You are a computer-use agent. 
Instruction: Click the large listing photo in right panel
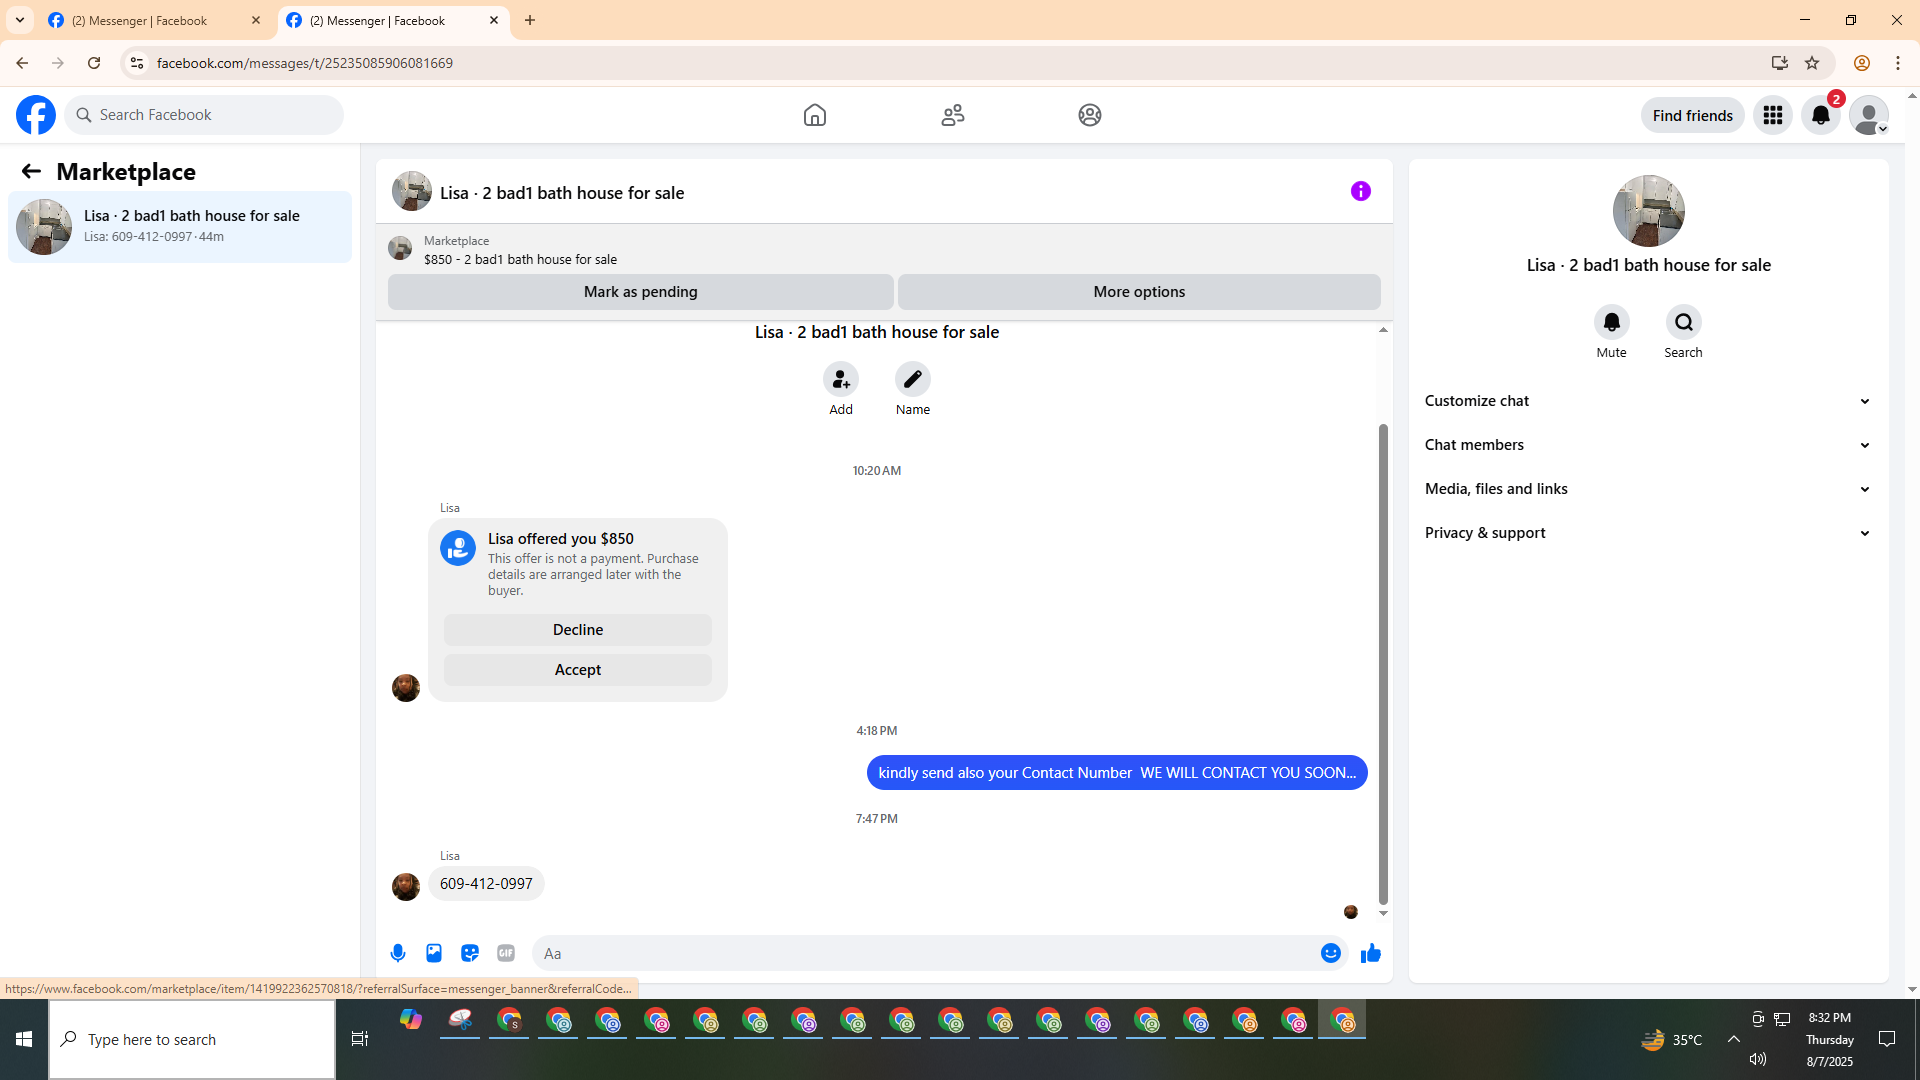point(1648,211)
